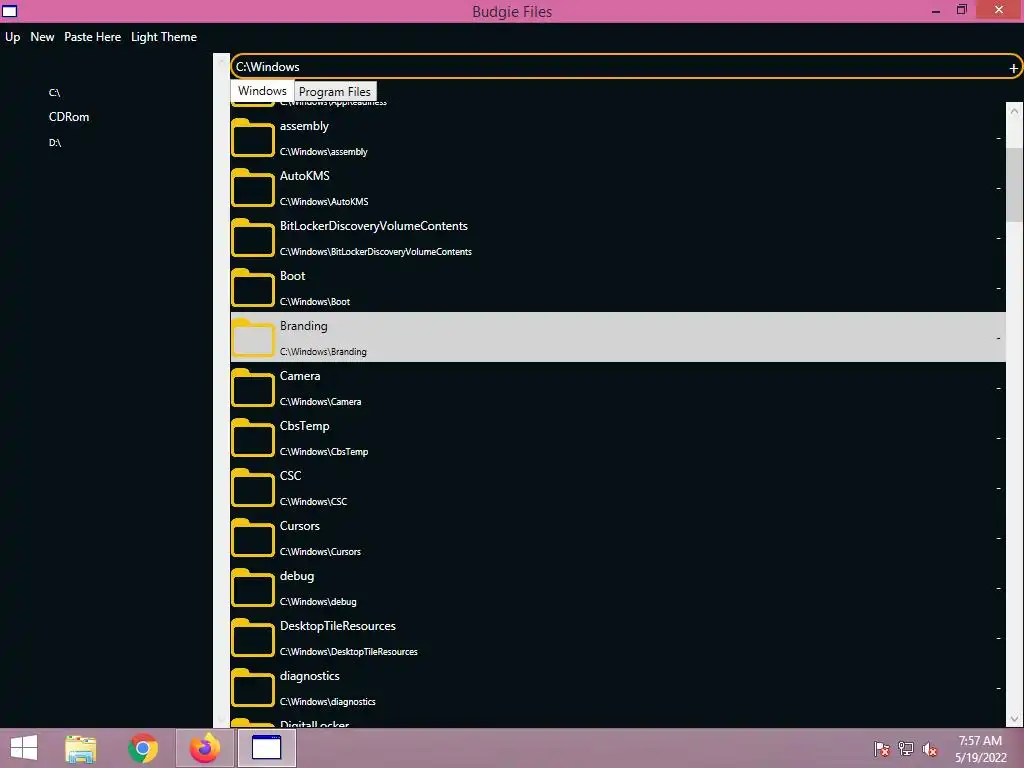The width and height of the screenshot is (1024, 768).
Task: Click the path text 'C:\Windows\CSC'
Action: (x=313, y=502)
